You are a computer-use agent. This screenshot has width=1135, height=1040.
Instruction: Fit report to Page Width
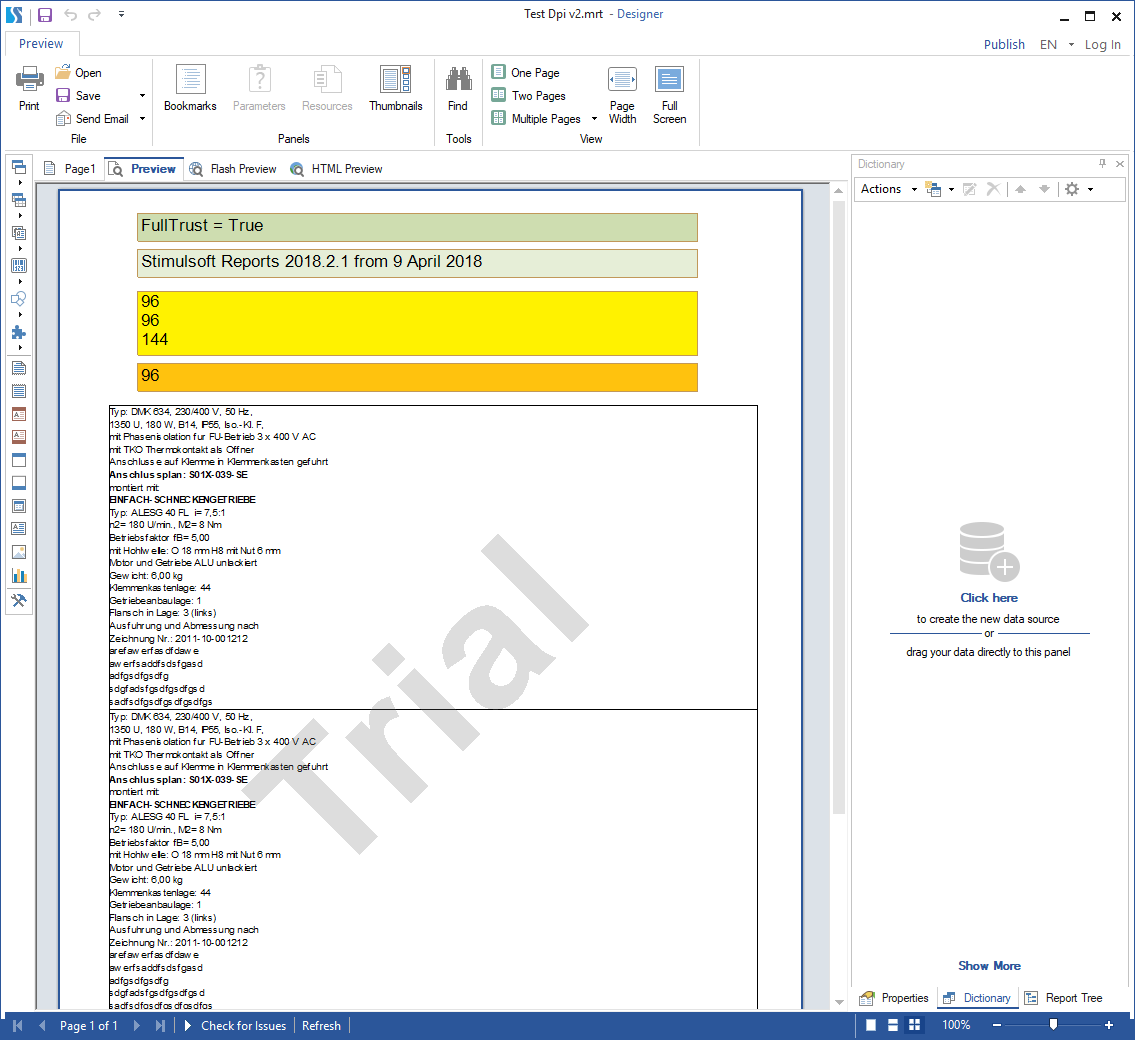coord(623,96)
